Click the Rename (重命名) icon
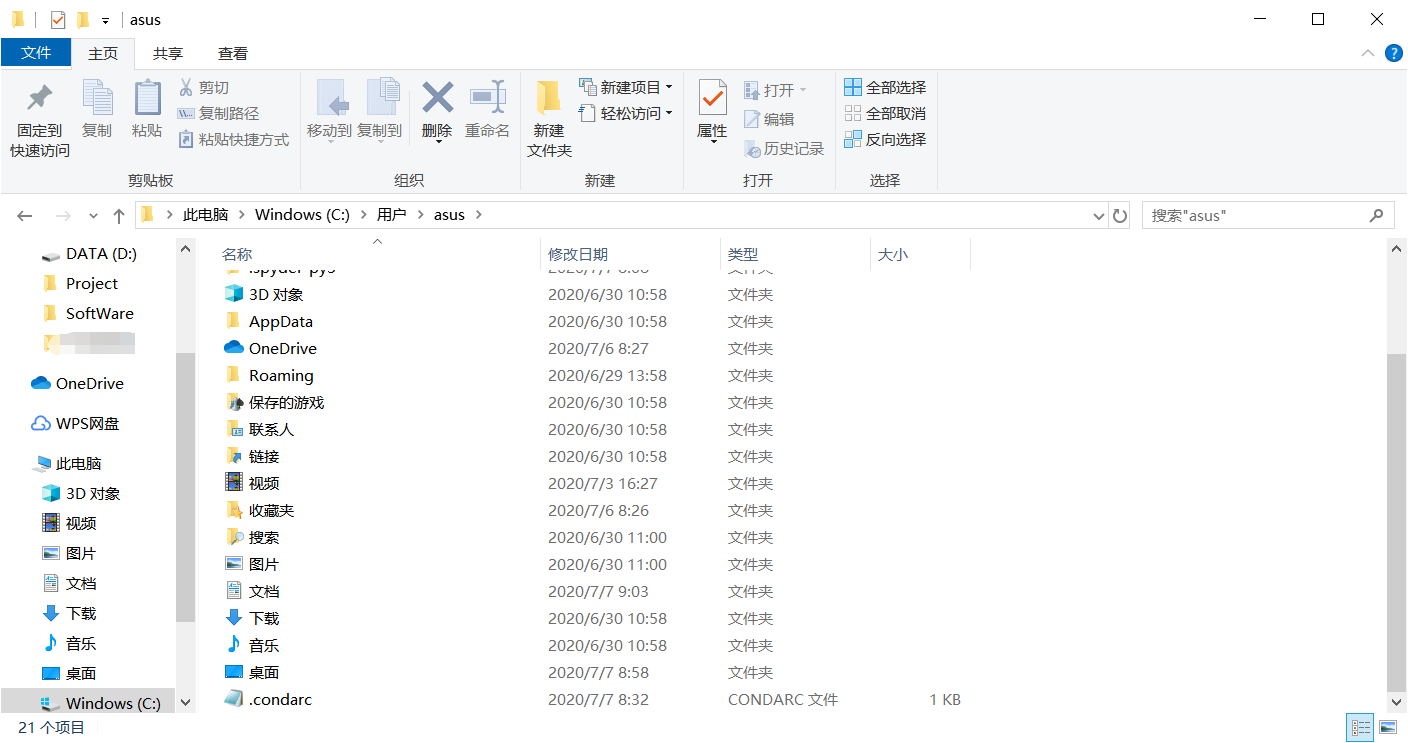Viewport: 1408px width, 743px height. (487, 98)
